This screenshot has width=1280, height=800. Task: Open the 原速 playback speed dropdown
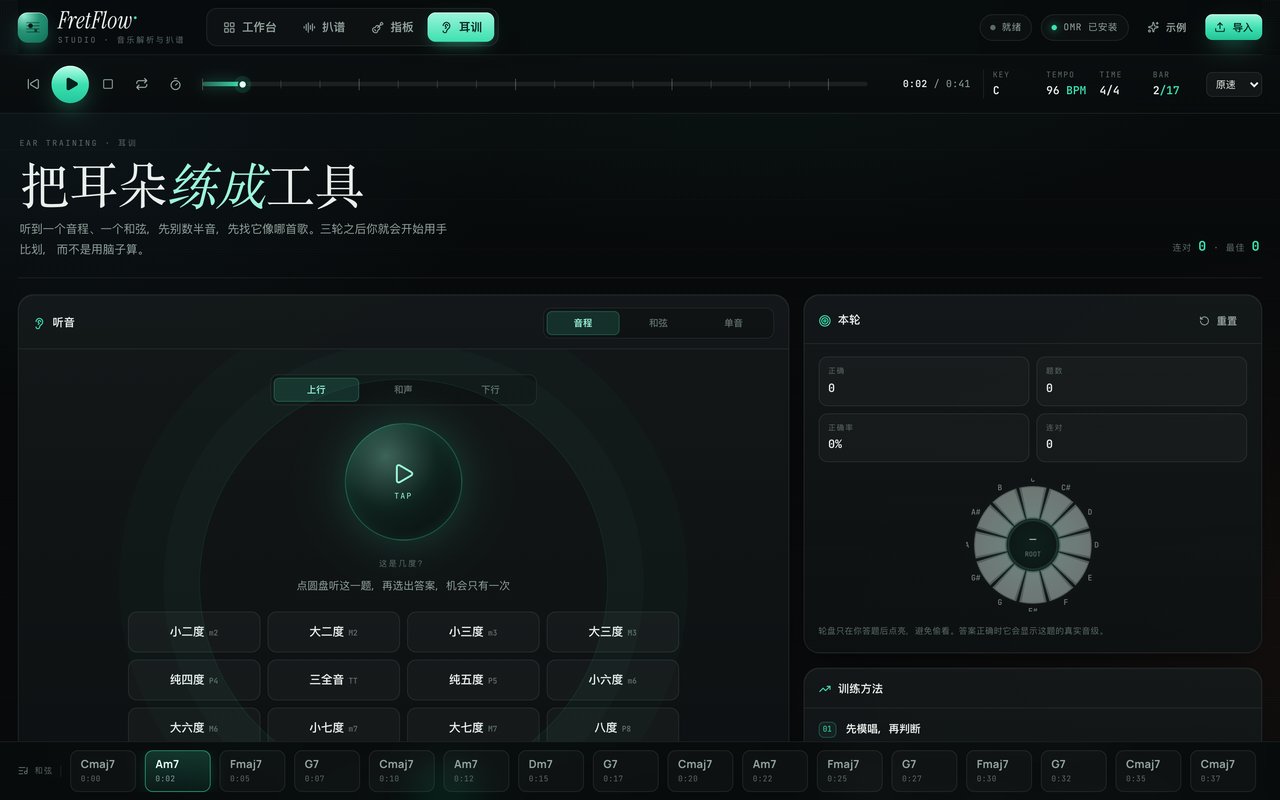pos(1234,84)
